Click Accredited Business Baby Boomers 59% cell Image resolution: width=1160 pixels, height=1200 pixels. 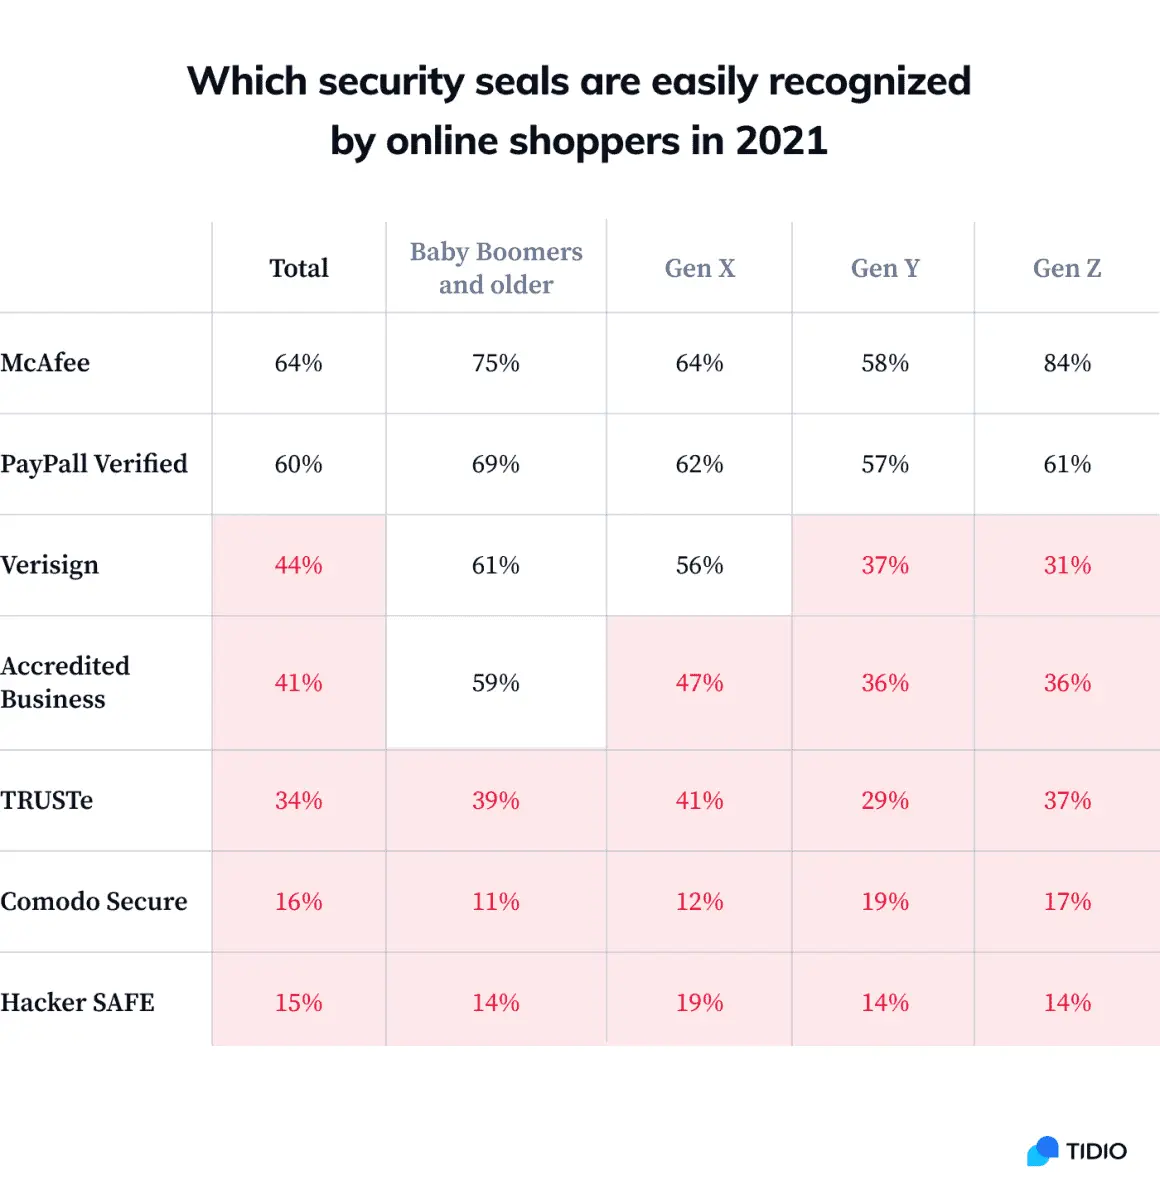click(x=496, y=683)
